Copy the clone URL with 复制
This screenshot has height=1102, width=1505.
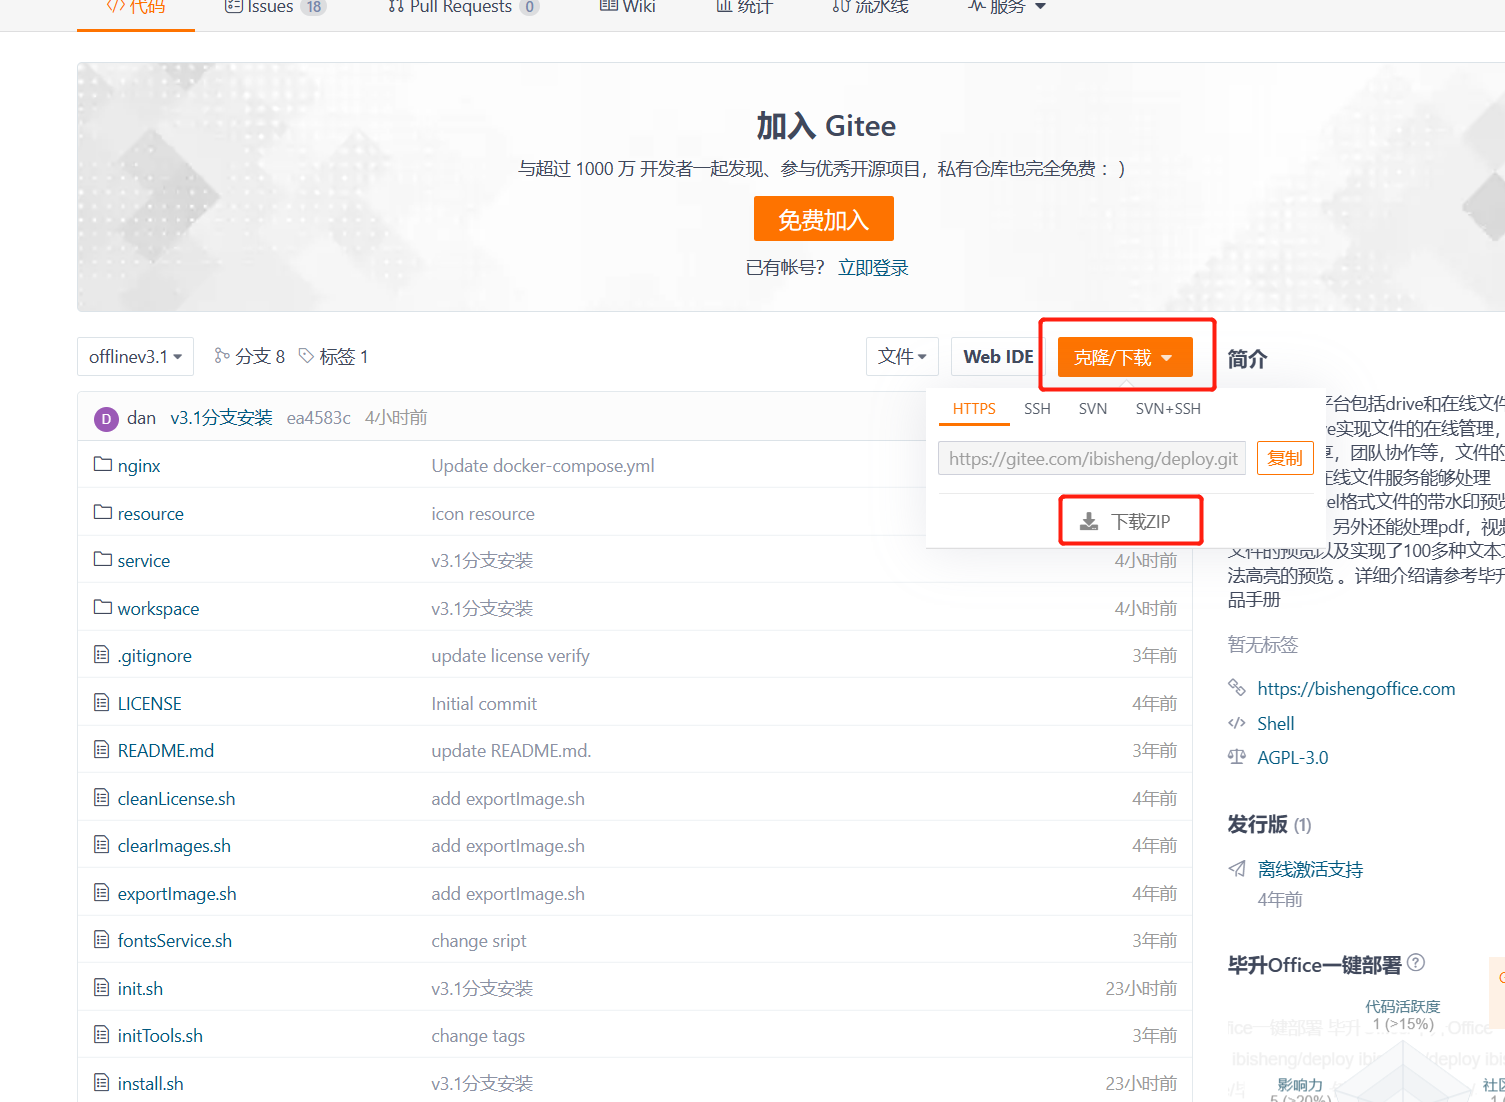tap(1285, 458)
